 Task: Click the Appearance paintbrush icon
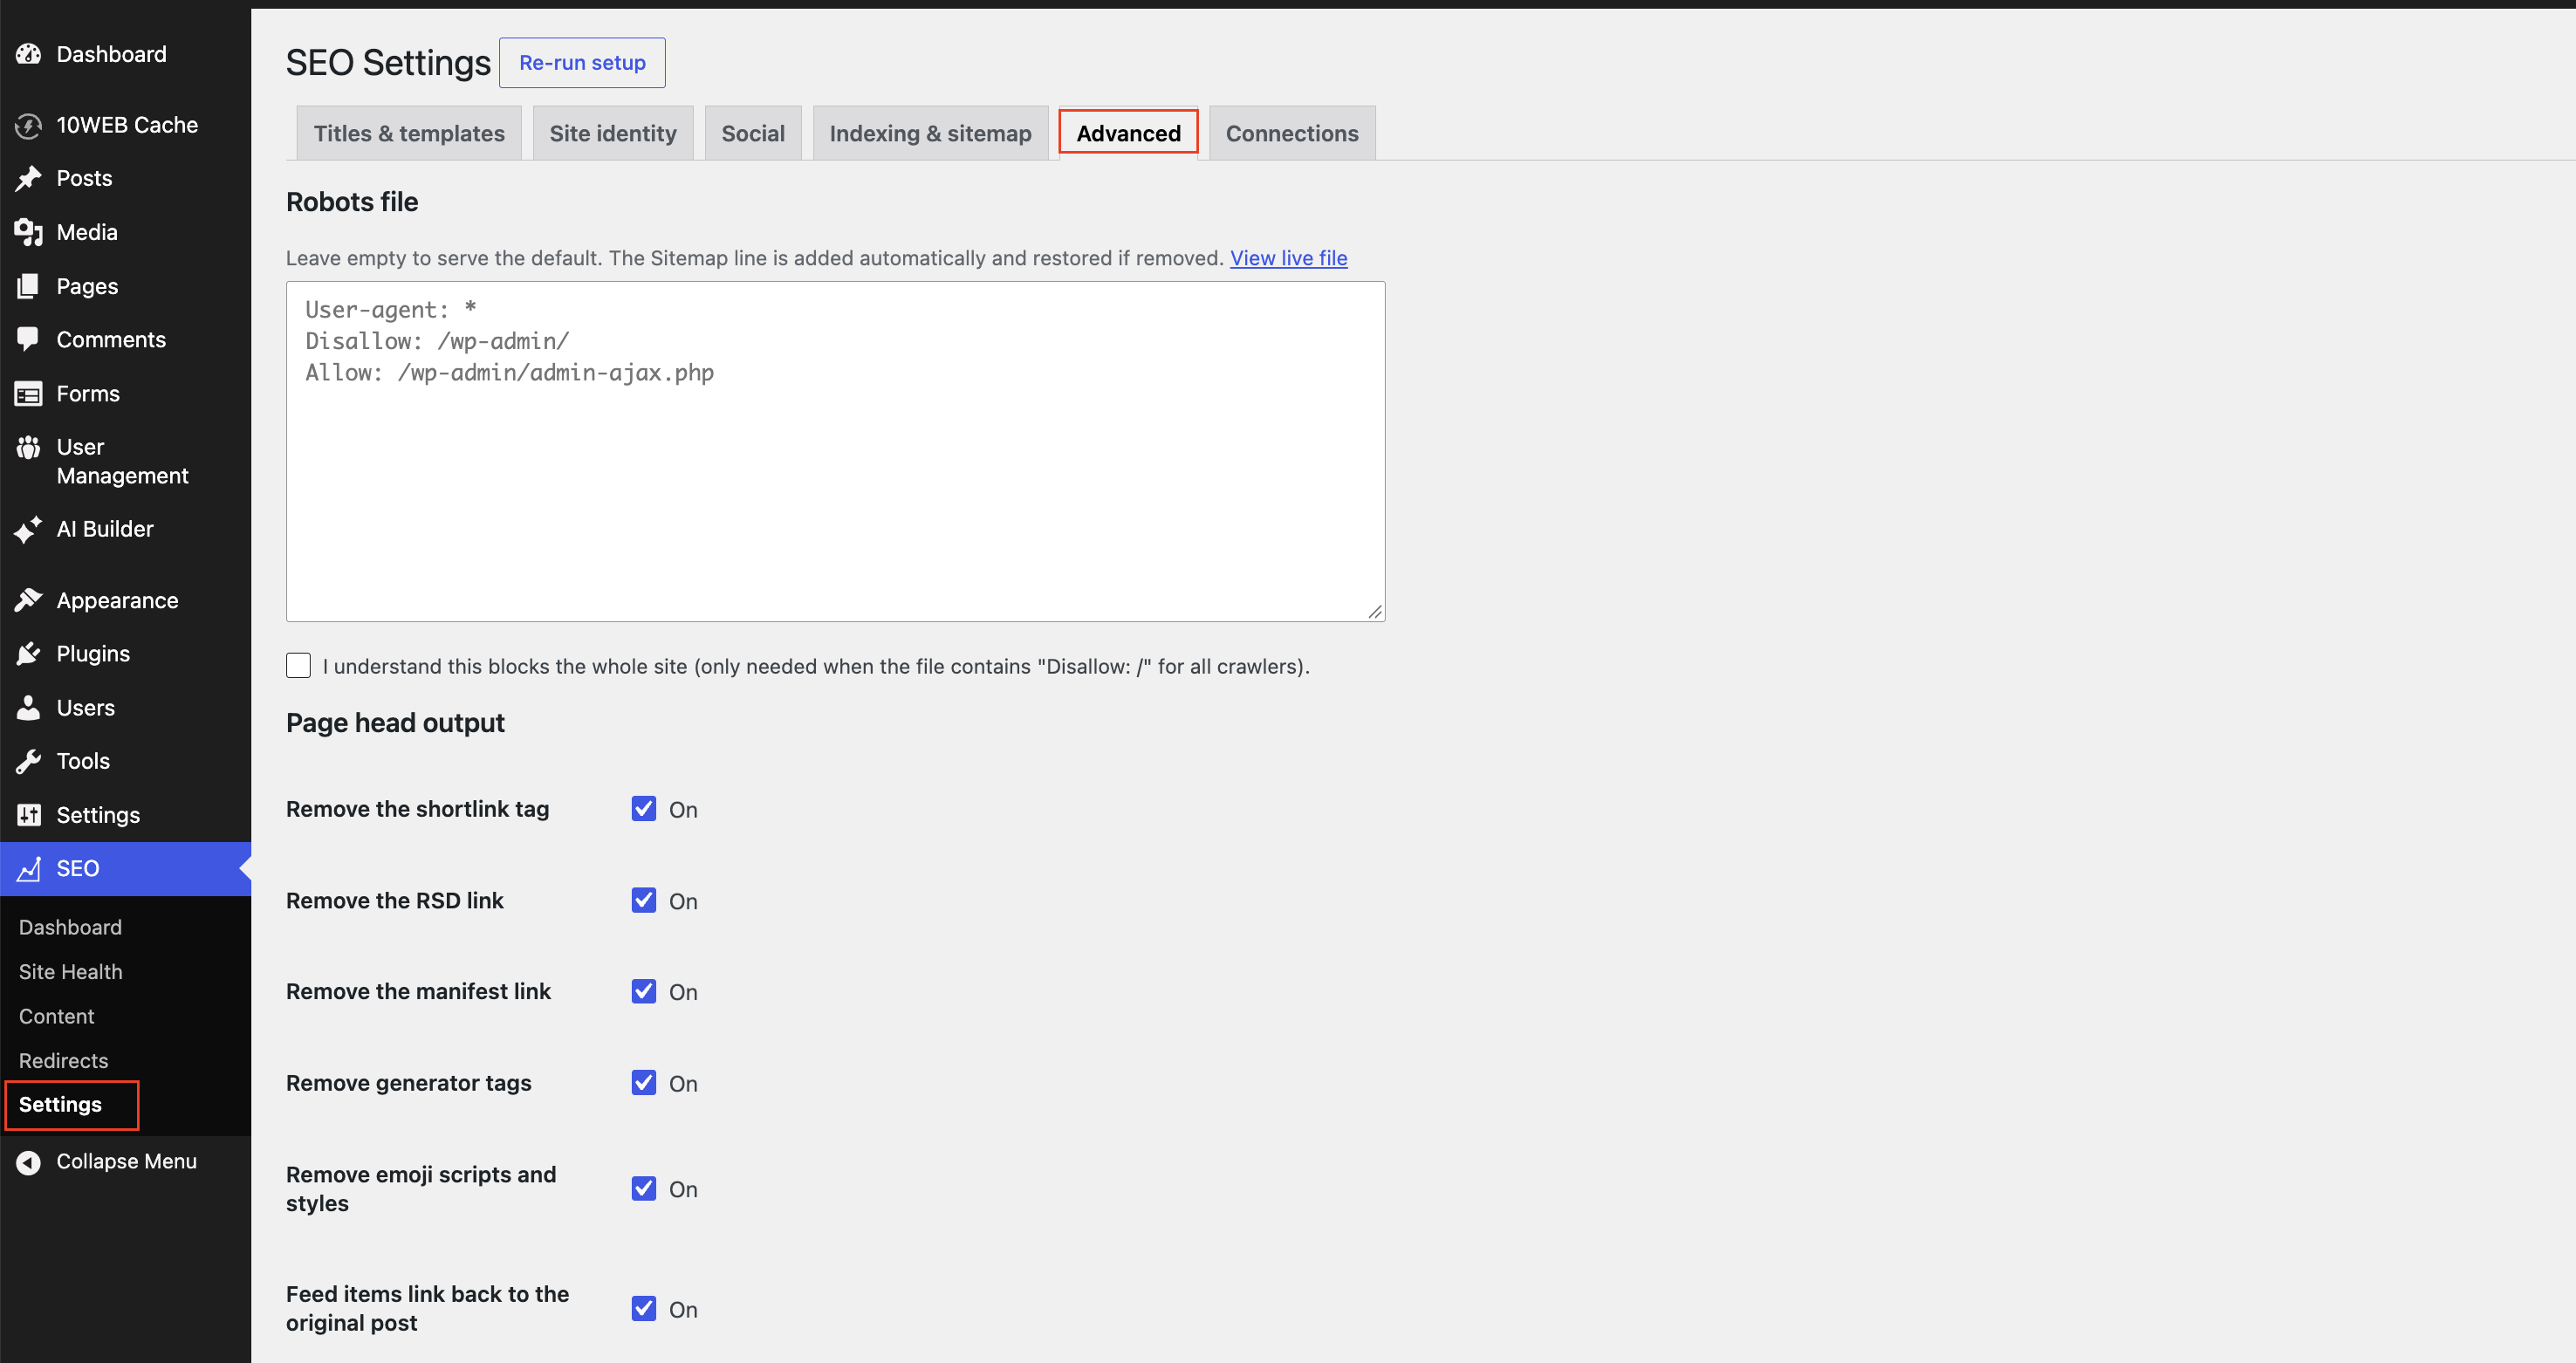pos(28,600)
